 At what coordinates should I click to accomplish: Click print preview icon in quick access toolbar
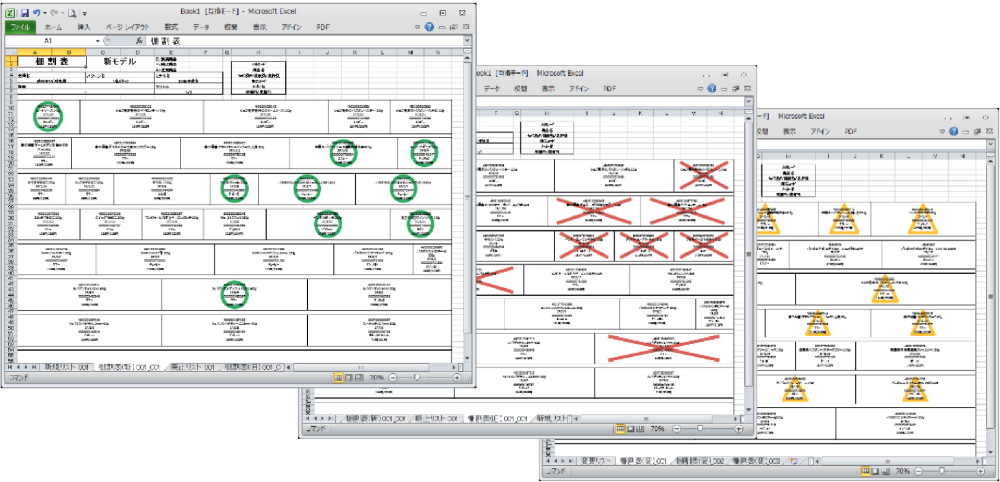(x=74, y=13)
